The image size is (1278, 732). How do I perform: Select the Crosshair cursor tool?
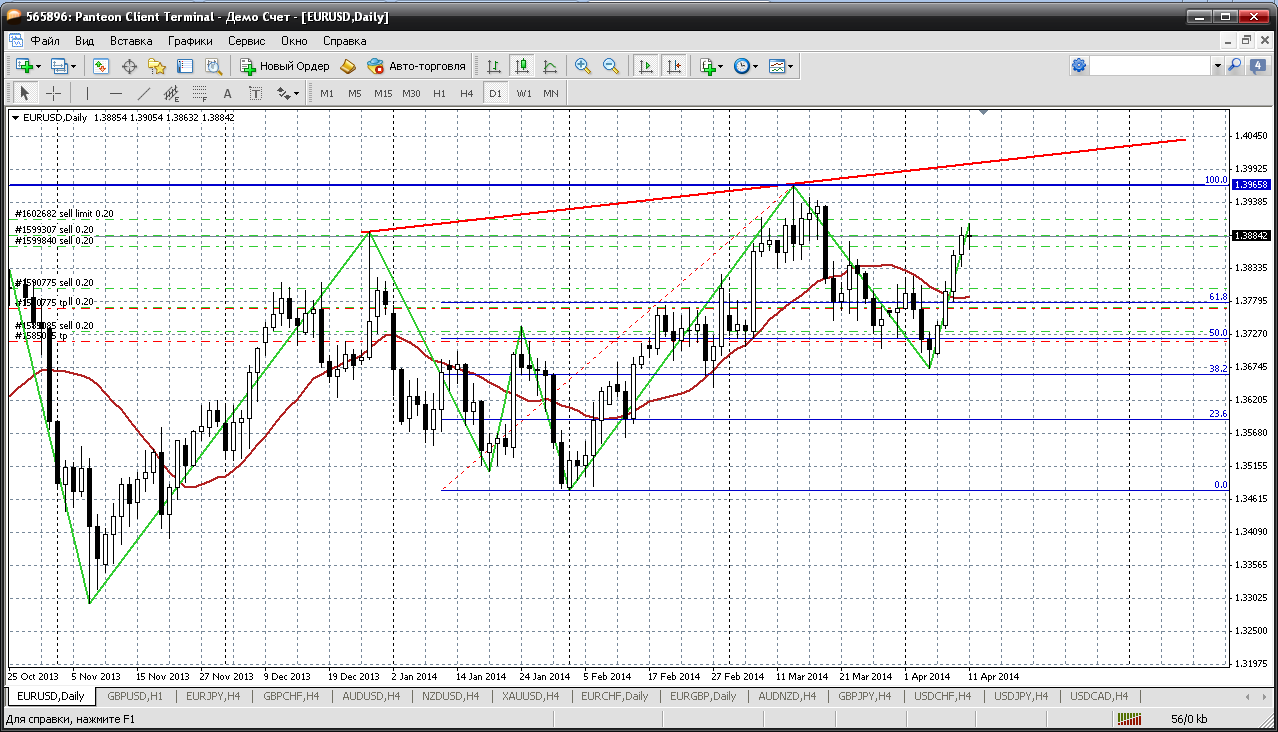53,93
